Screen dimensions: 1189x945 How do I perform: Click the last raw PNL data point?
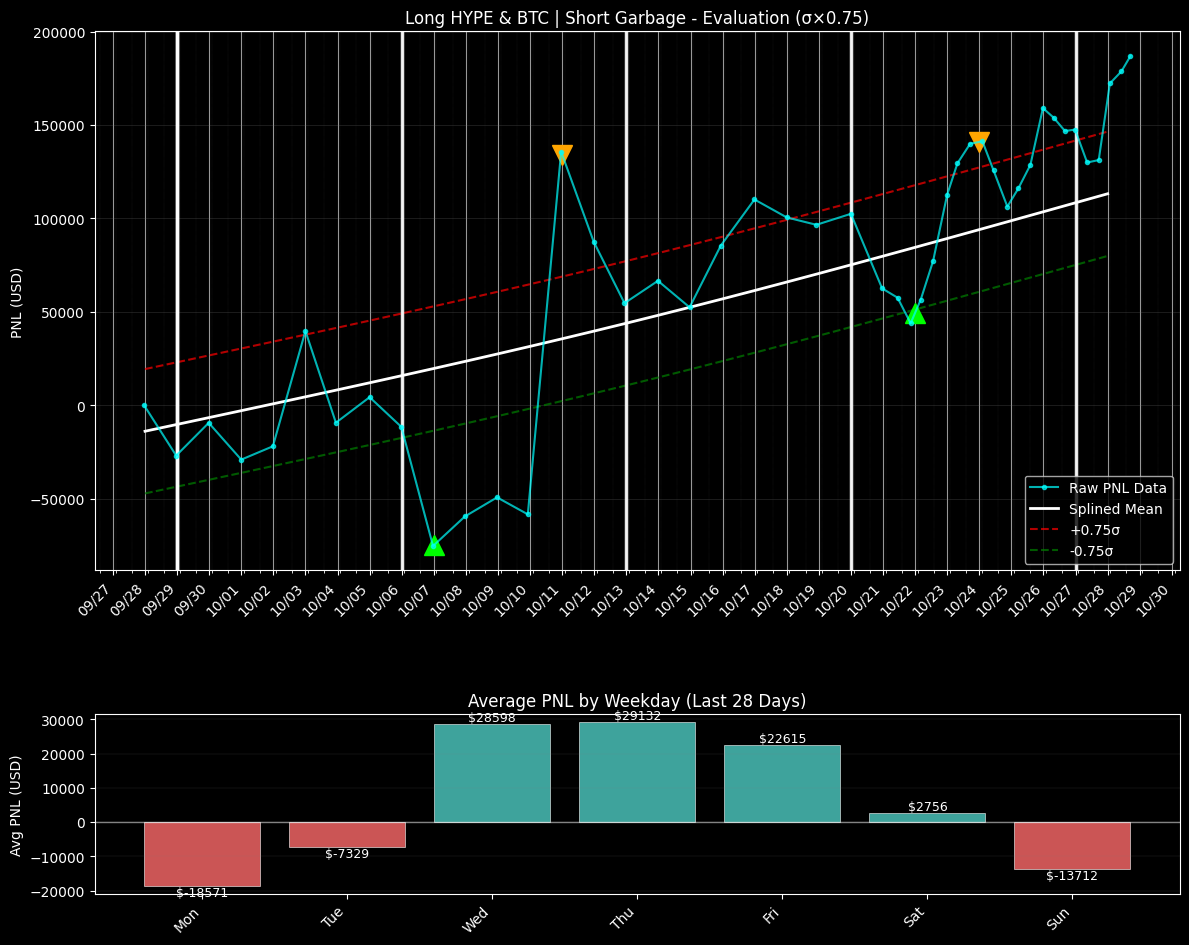click(x=1130, y=57)
